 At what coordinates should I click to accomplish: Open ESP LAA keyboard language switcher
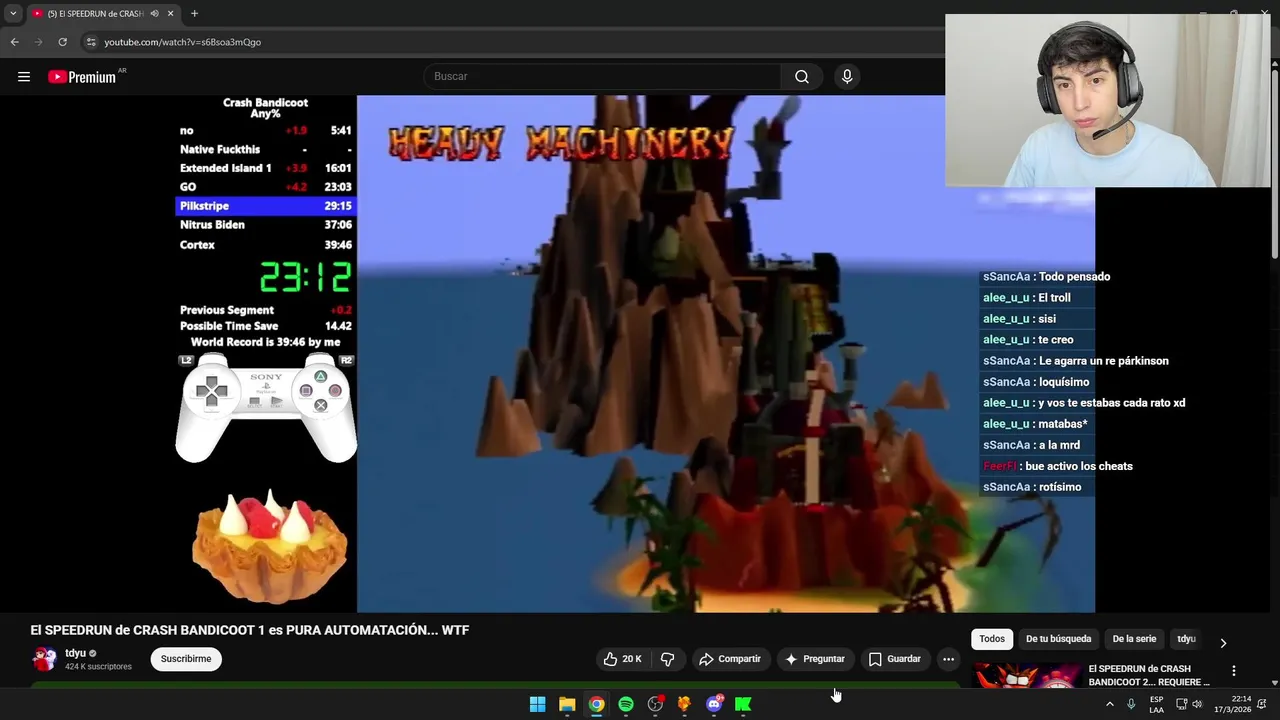[x=1156, y=704]
